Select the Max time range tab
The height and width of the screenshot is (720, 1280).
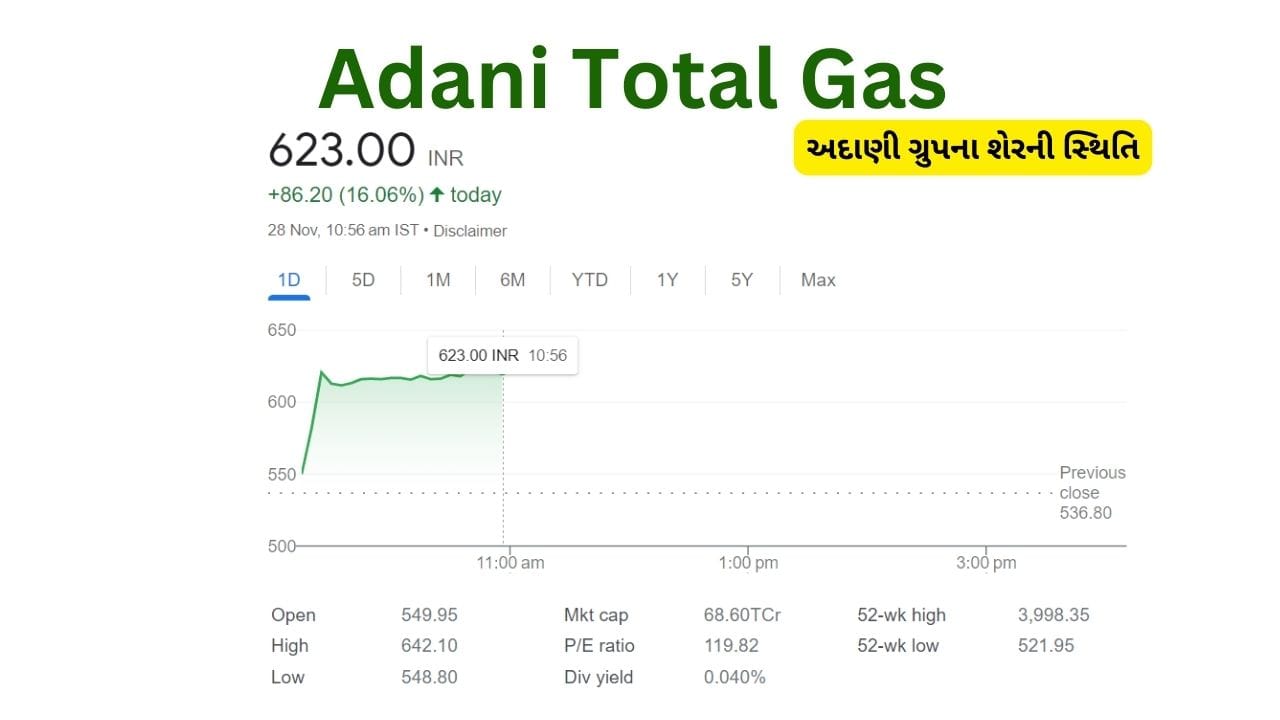point(818,280)
